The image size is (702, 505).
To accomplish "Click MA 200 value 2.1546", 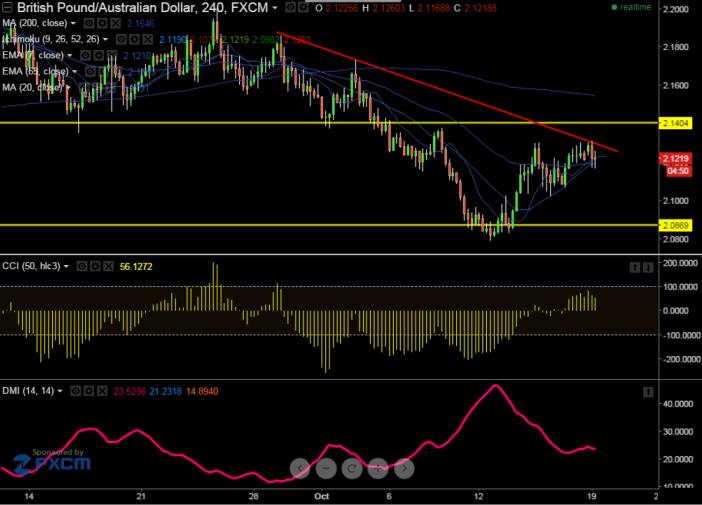I will click(141, 24).
